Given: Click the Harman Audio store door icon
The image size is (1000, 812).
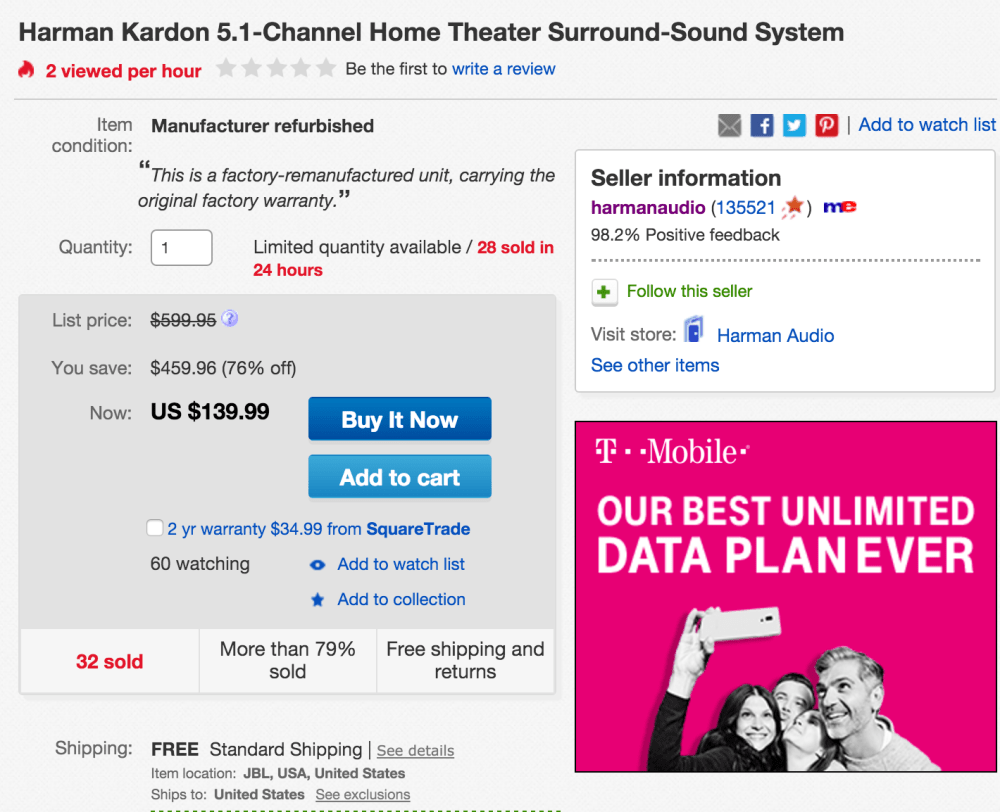Looking at the screenshot, I should [694, 332].
